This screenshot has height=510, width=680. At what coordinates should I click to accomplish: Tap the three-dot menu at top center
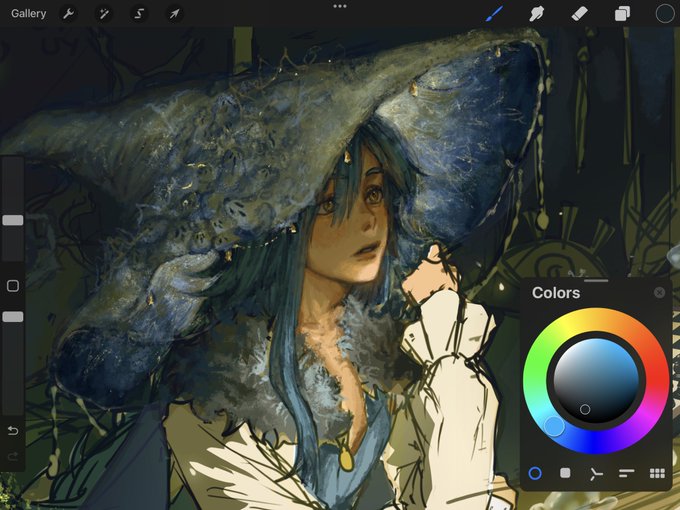coord(340,6)
